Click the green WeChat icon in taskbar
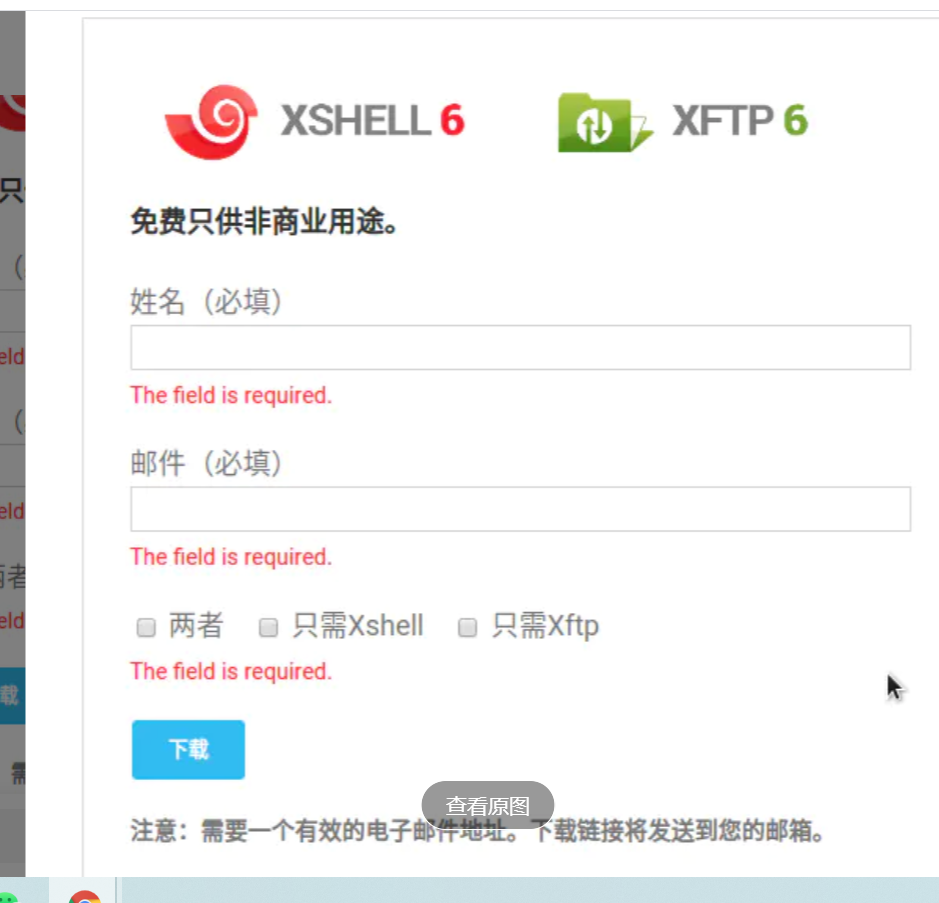The image size is (939, 903). coord(7,897)
